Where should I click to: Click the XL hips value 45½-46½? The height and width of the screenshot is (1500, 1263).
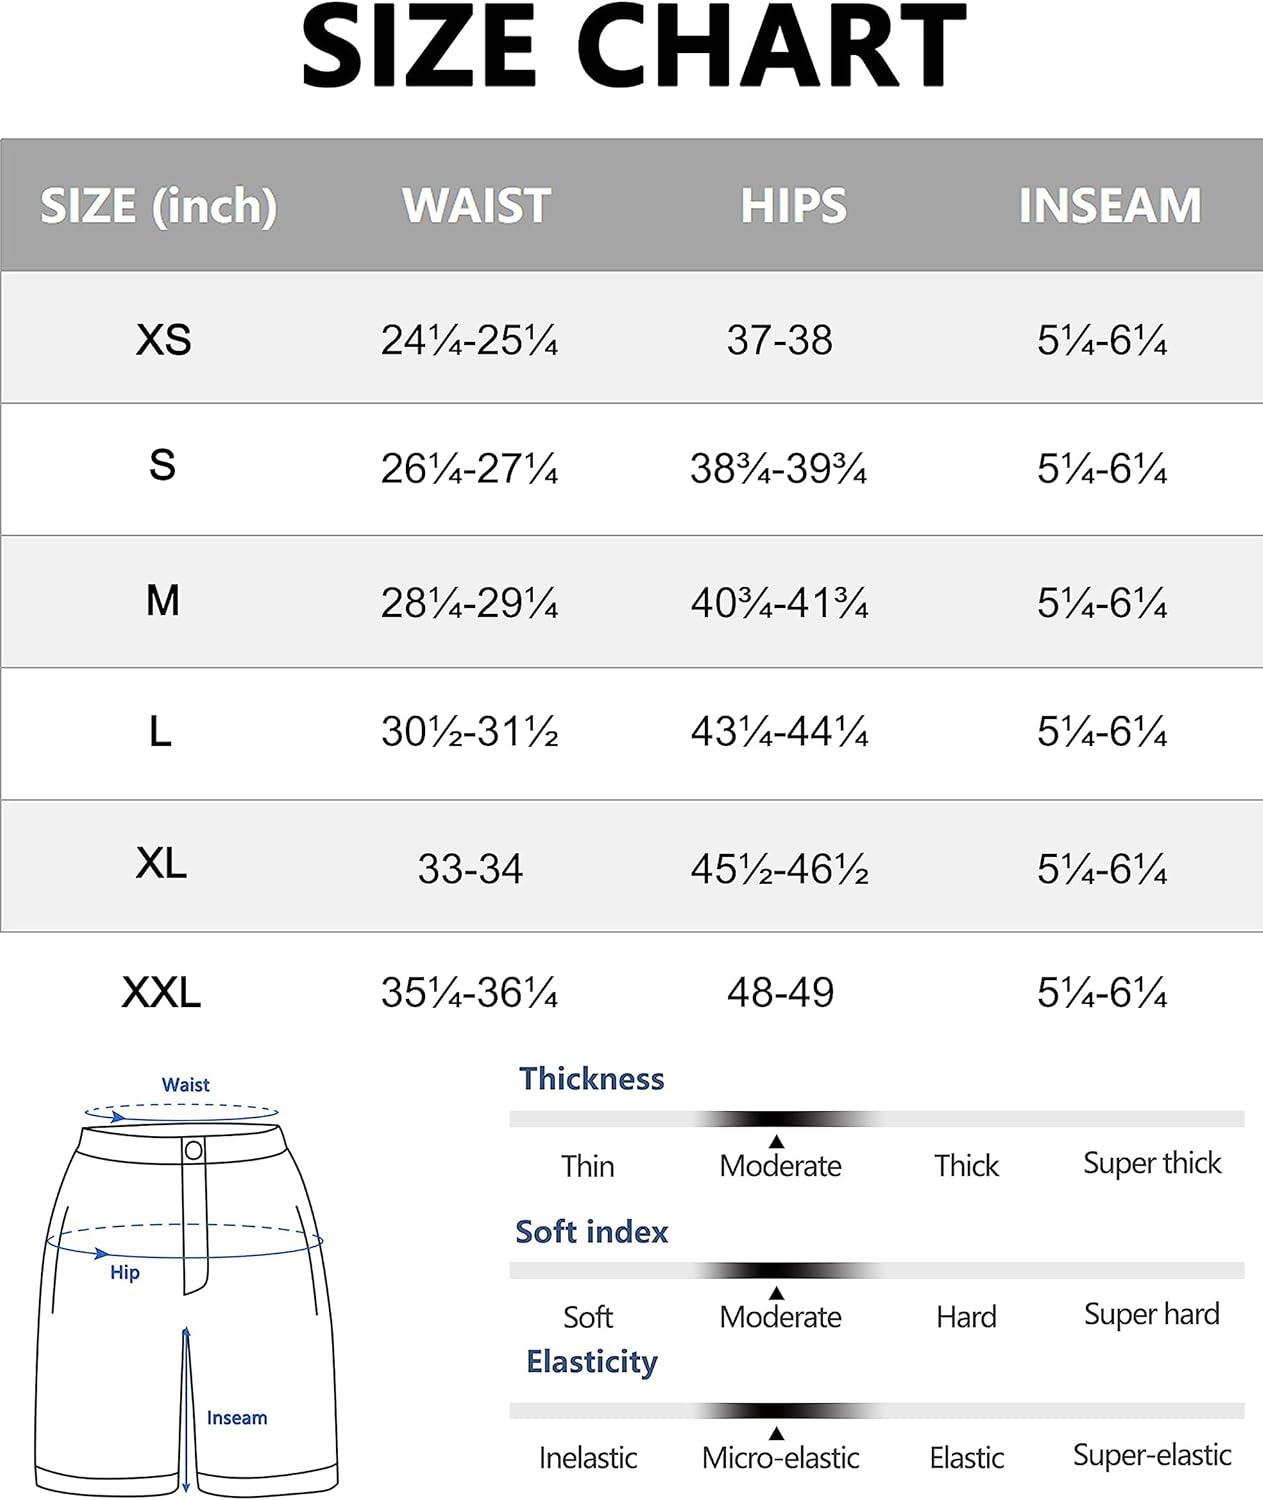click(x=779, y=869)
